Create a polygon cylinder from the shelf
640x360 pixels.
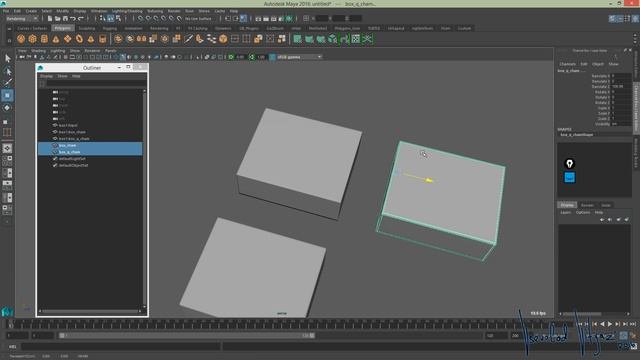coord(44,39)
